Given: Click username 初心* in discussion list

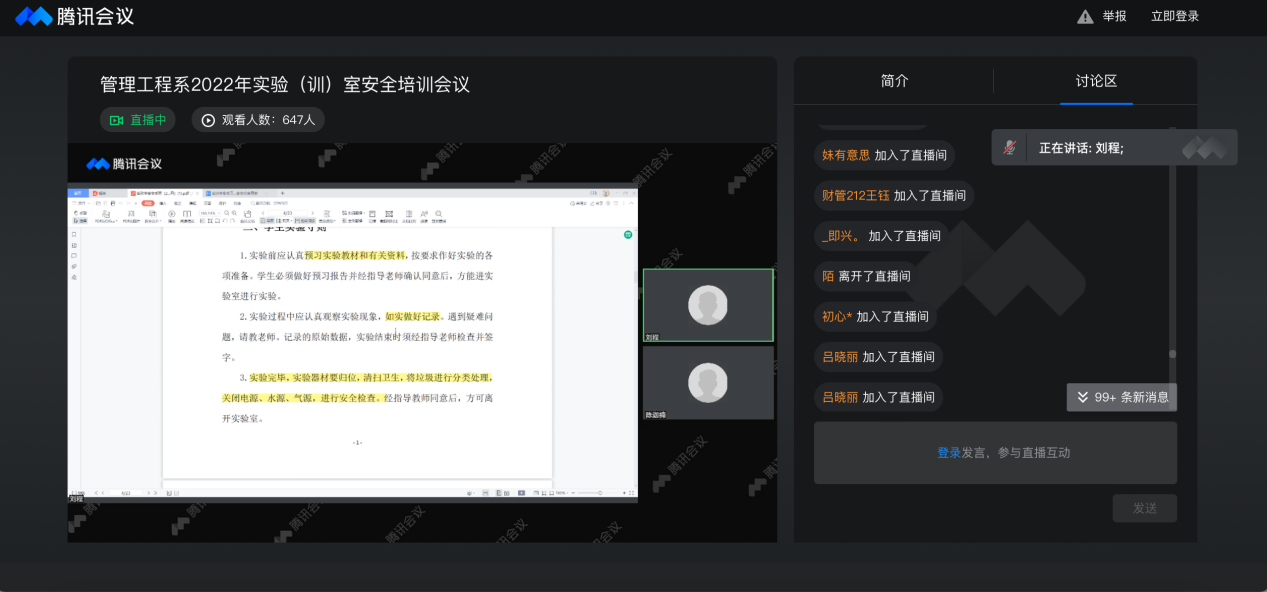Looking at the screenshot, I should click(837, 317).
